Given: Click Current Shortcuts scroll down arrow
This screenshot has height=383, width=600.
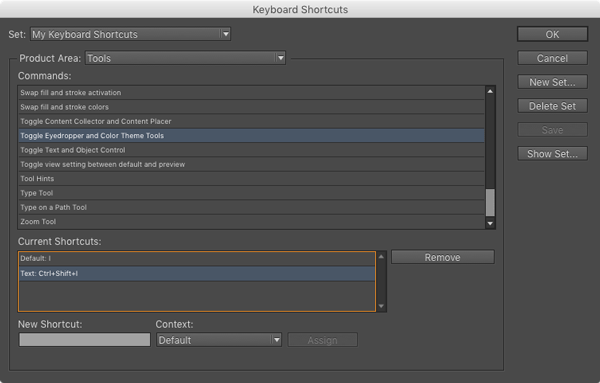Looking at the screenshot, I should tap(381, 306).
